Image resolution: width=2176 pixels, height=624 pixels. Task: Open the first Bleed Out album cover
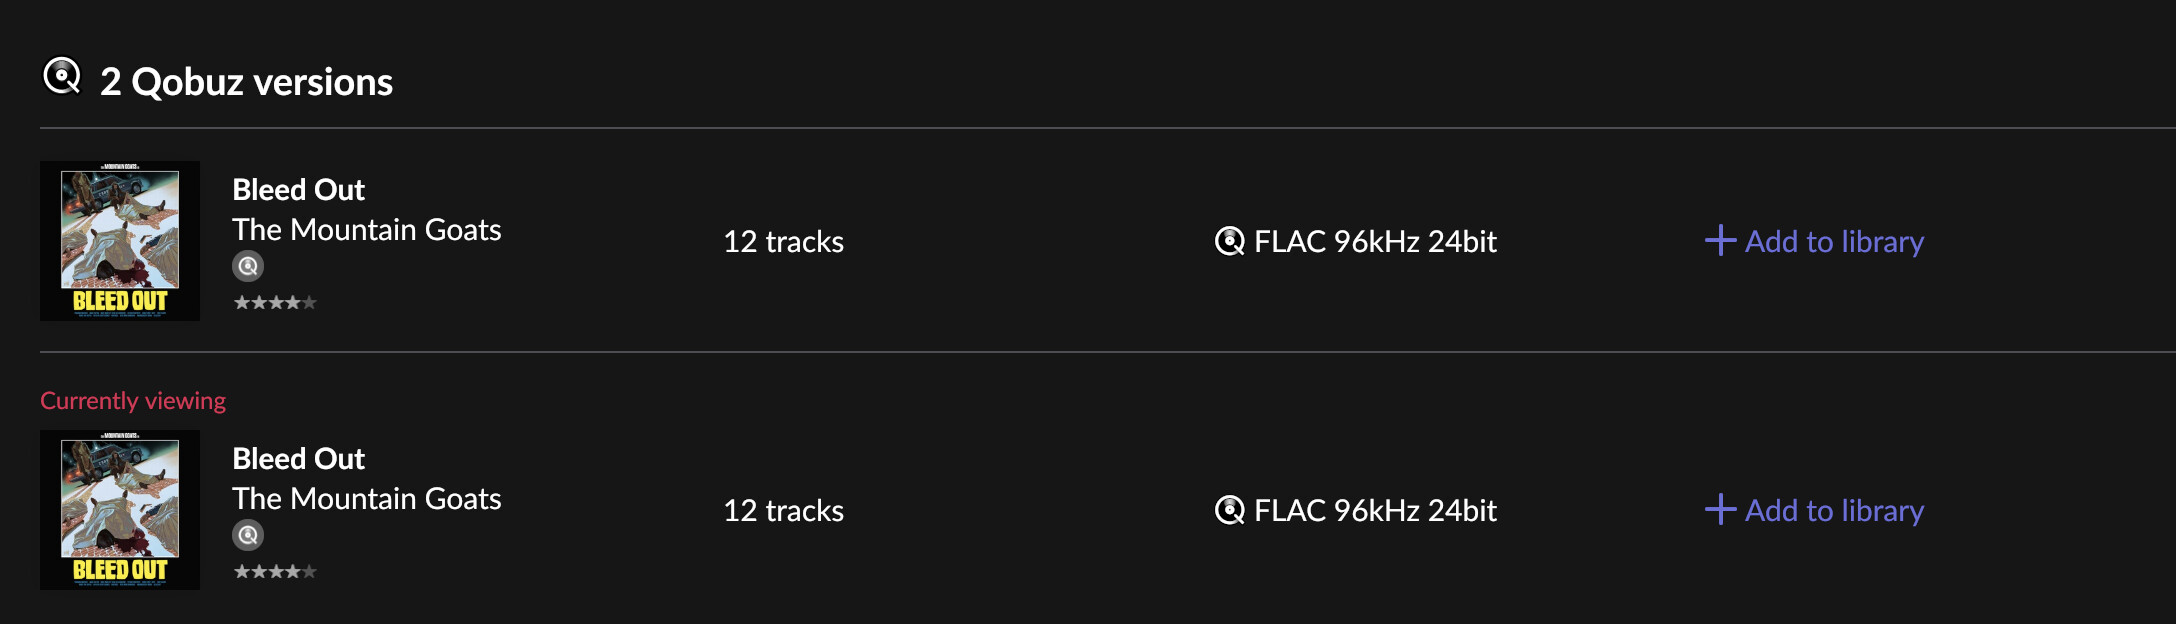[120, 241]
